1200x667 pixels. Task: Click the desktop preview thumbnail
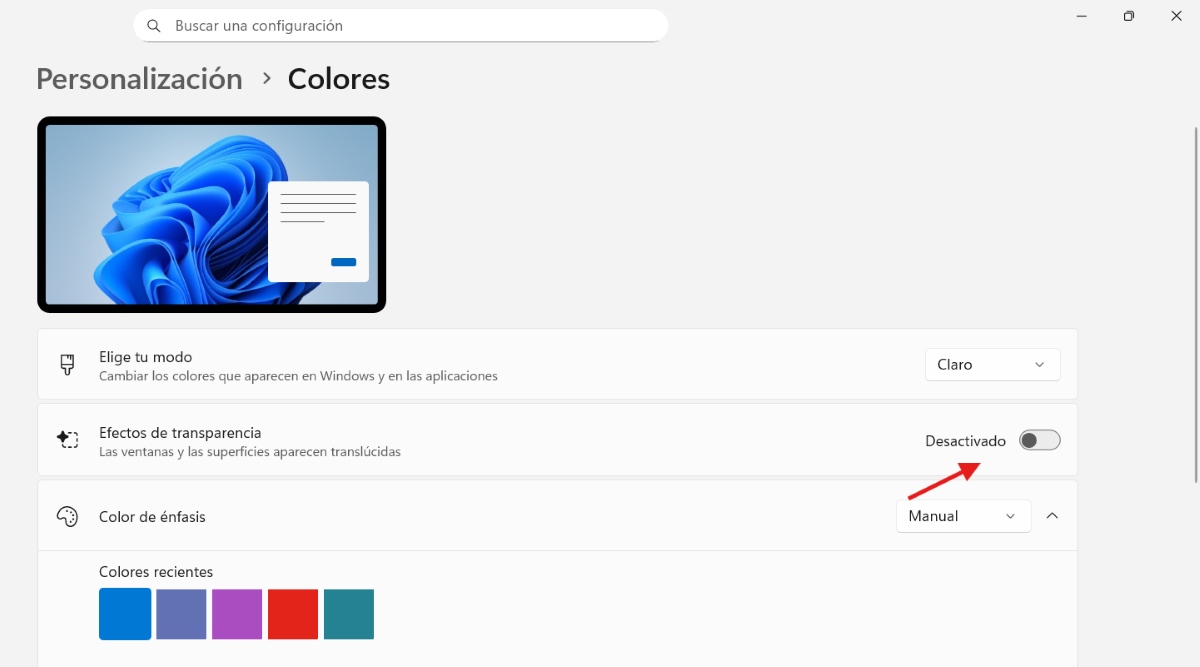click(211, 214)
